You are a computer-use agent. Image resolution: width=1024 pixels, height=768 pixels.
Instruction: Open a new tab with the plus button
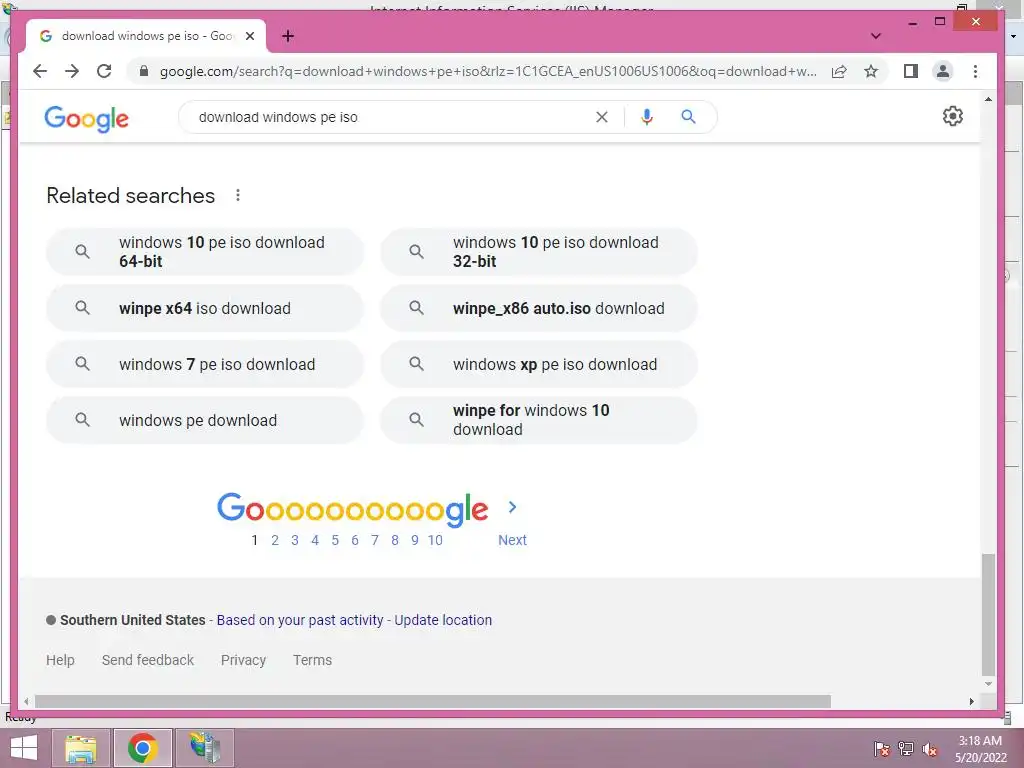point(288,36)
